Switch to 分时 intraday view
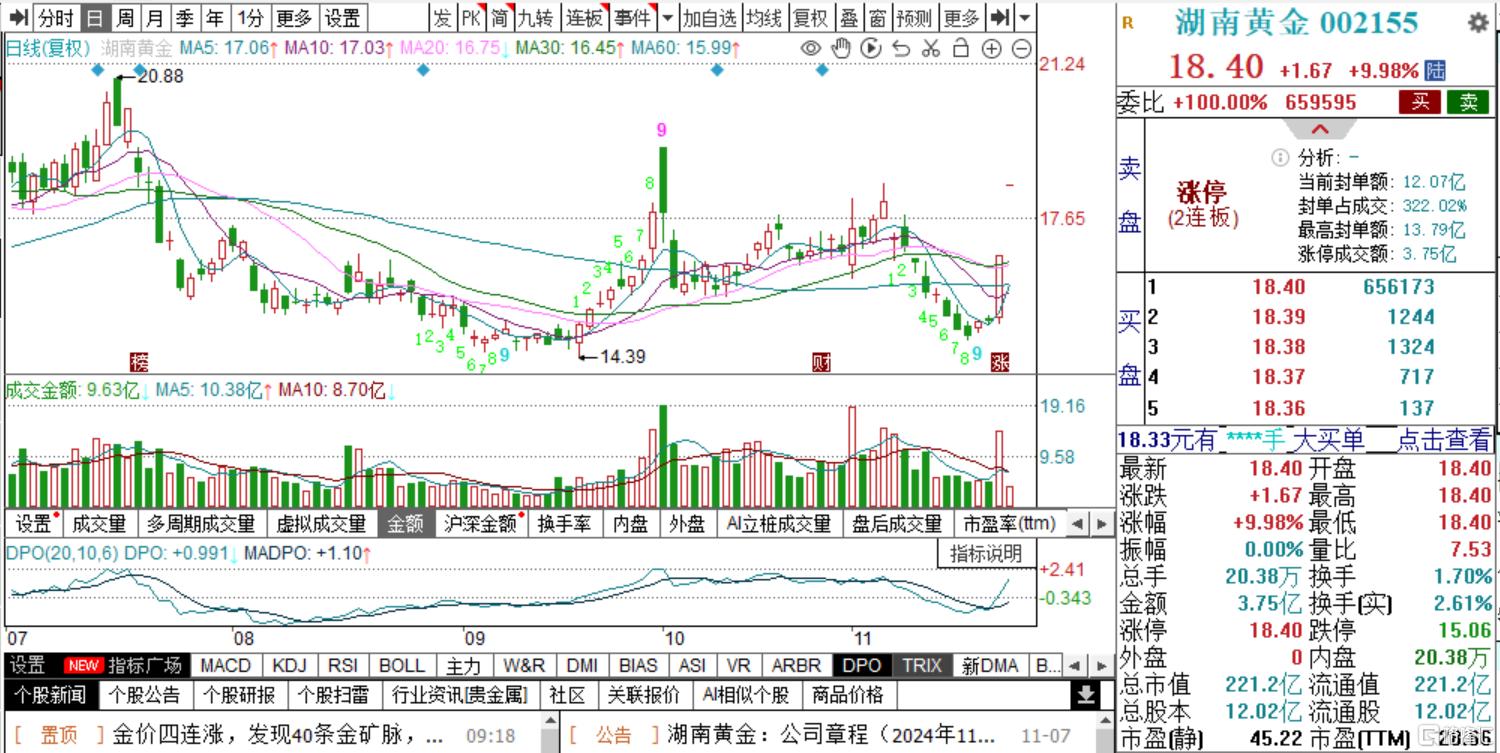The width and height of the screenshot is (1500, 753). [x=55, y=17]
